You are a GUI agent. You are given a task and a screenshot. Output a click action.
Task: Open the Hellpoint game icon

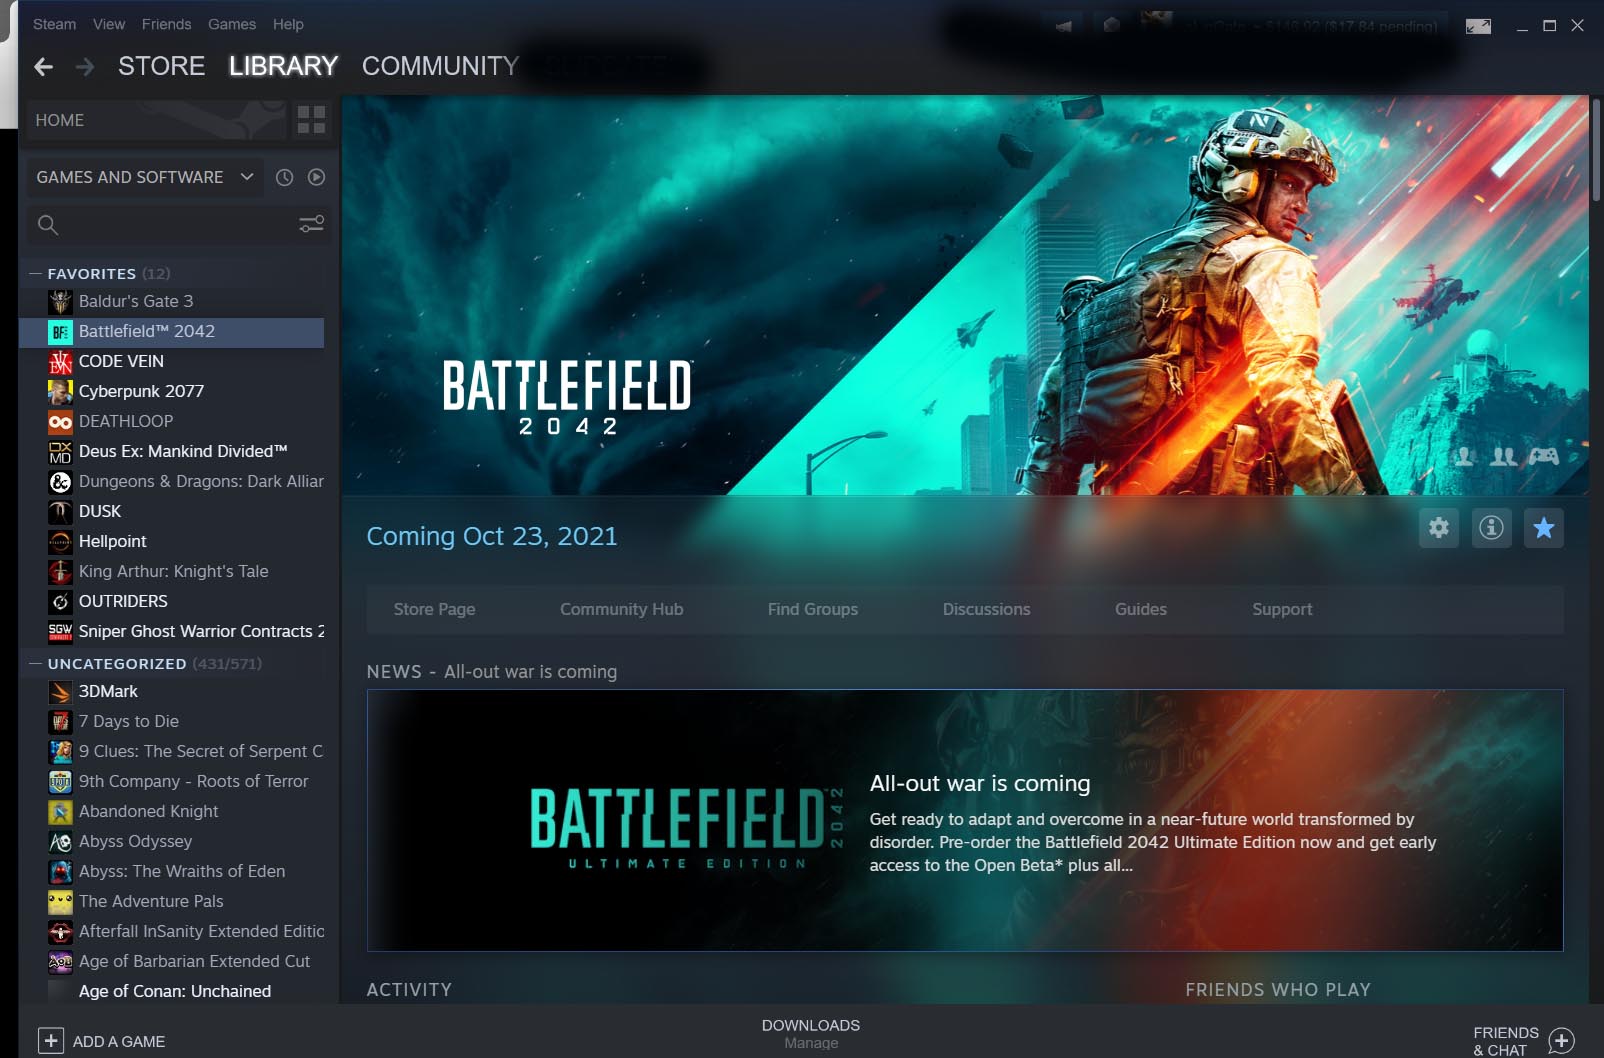[61, 541]
